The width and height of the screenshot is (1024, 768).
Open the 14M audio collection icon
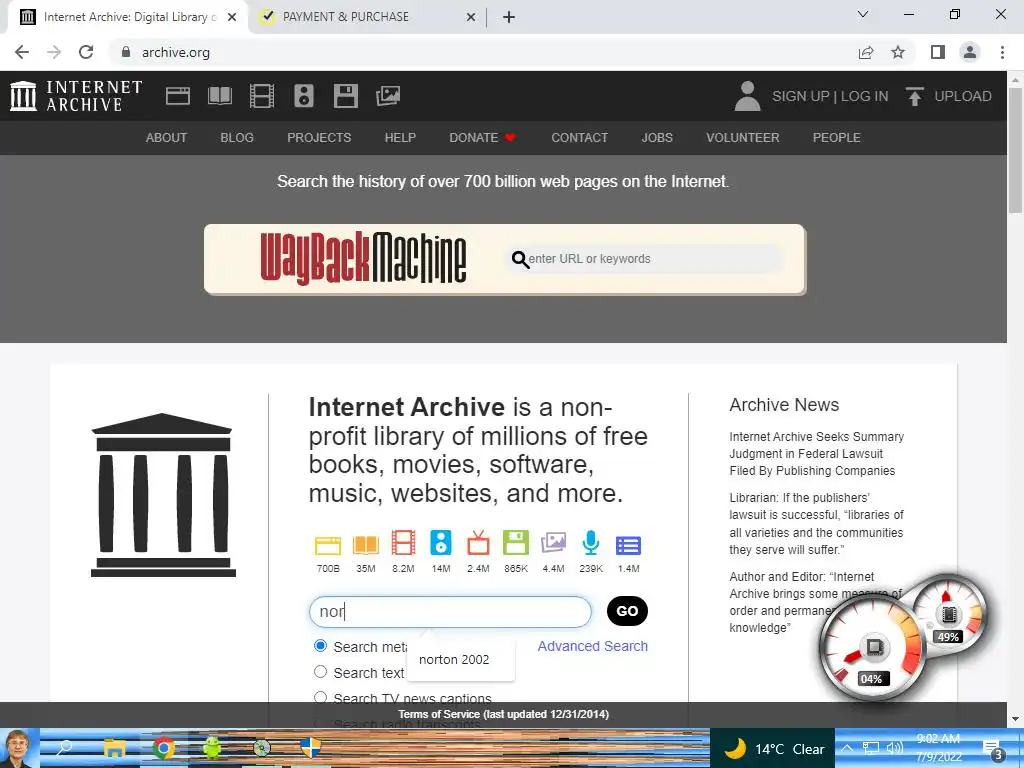click(x=441, y=543)
